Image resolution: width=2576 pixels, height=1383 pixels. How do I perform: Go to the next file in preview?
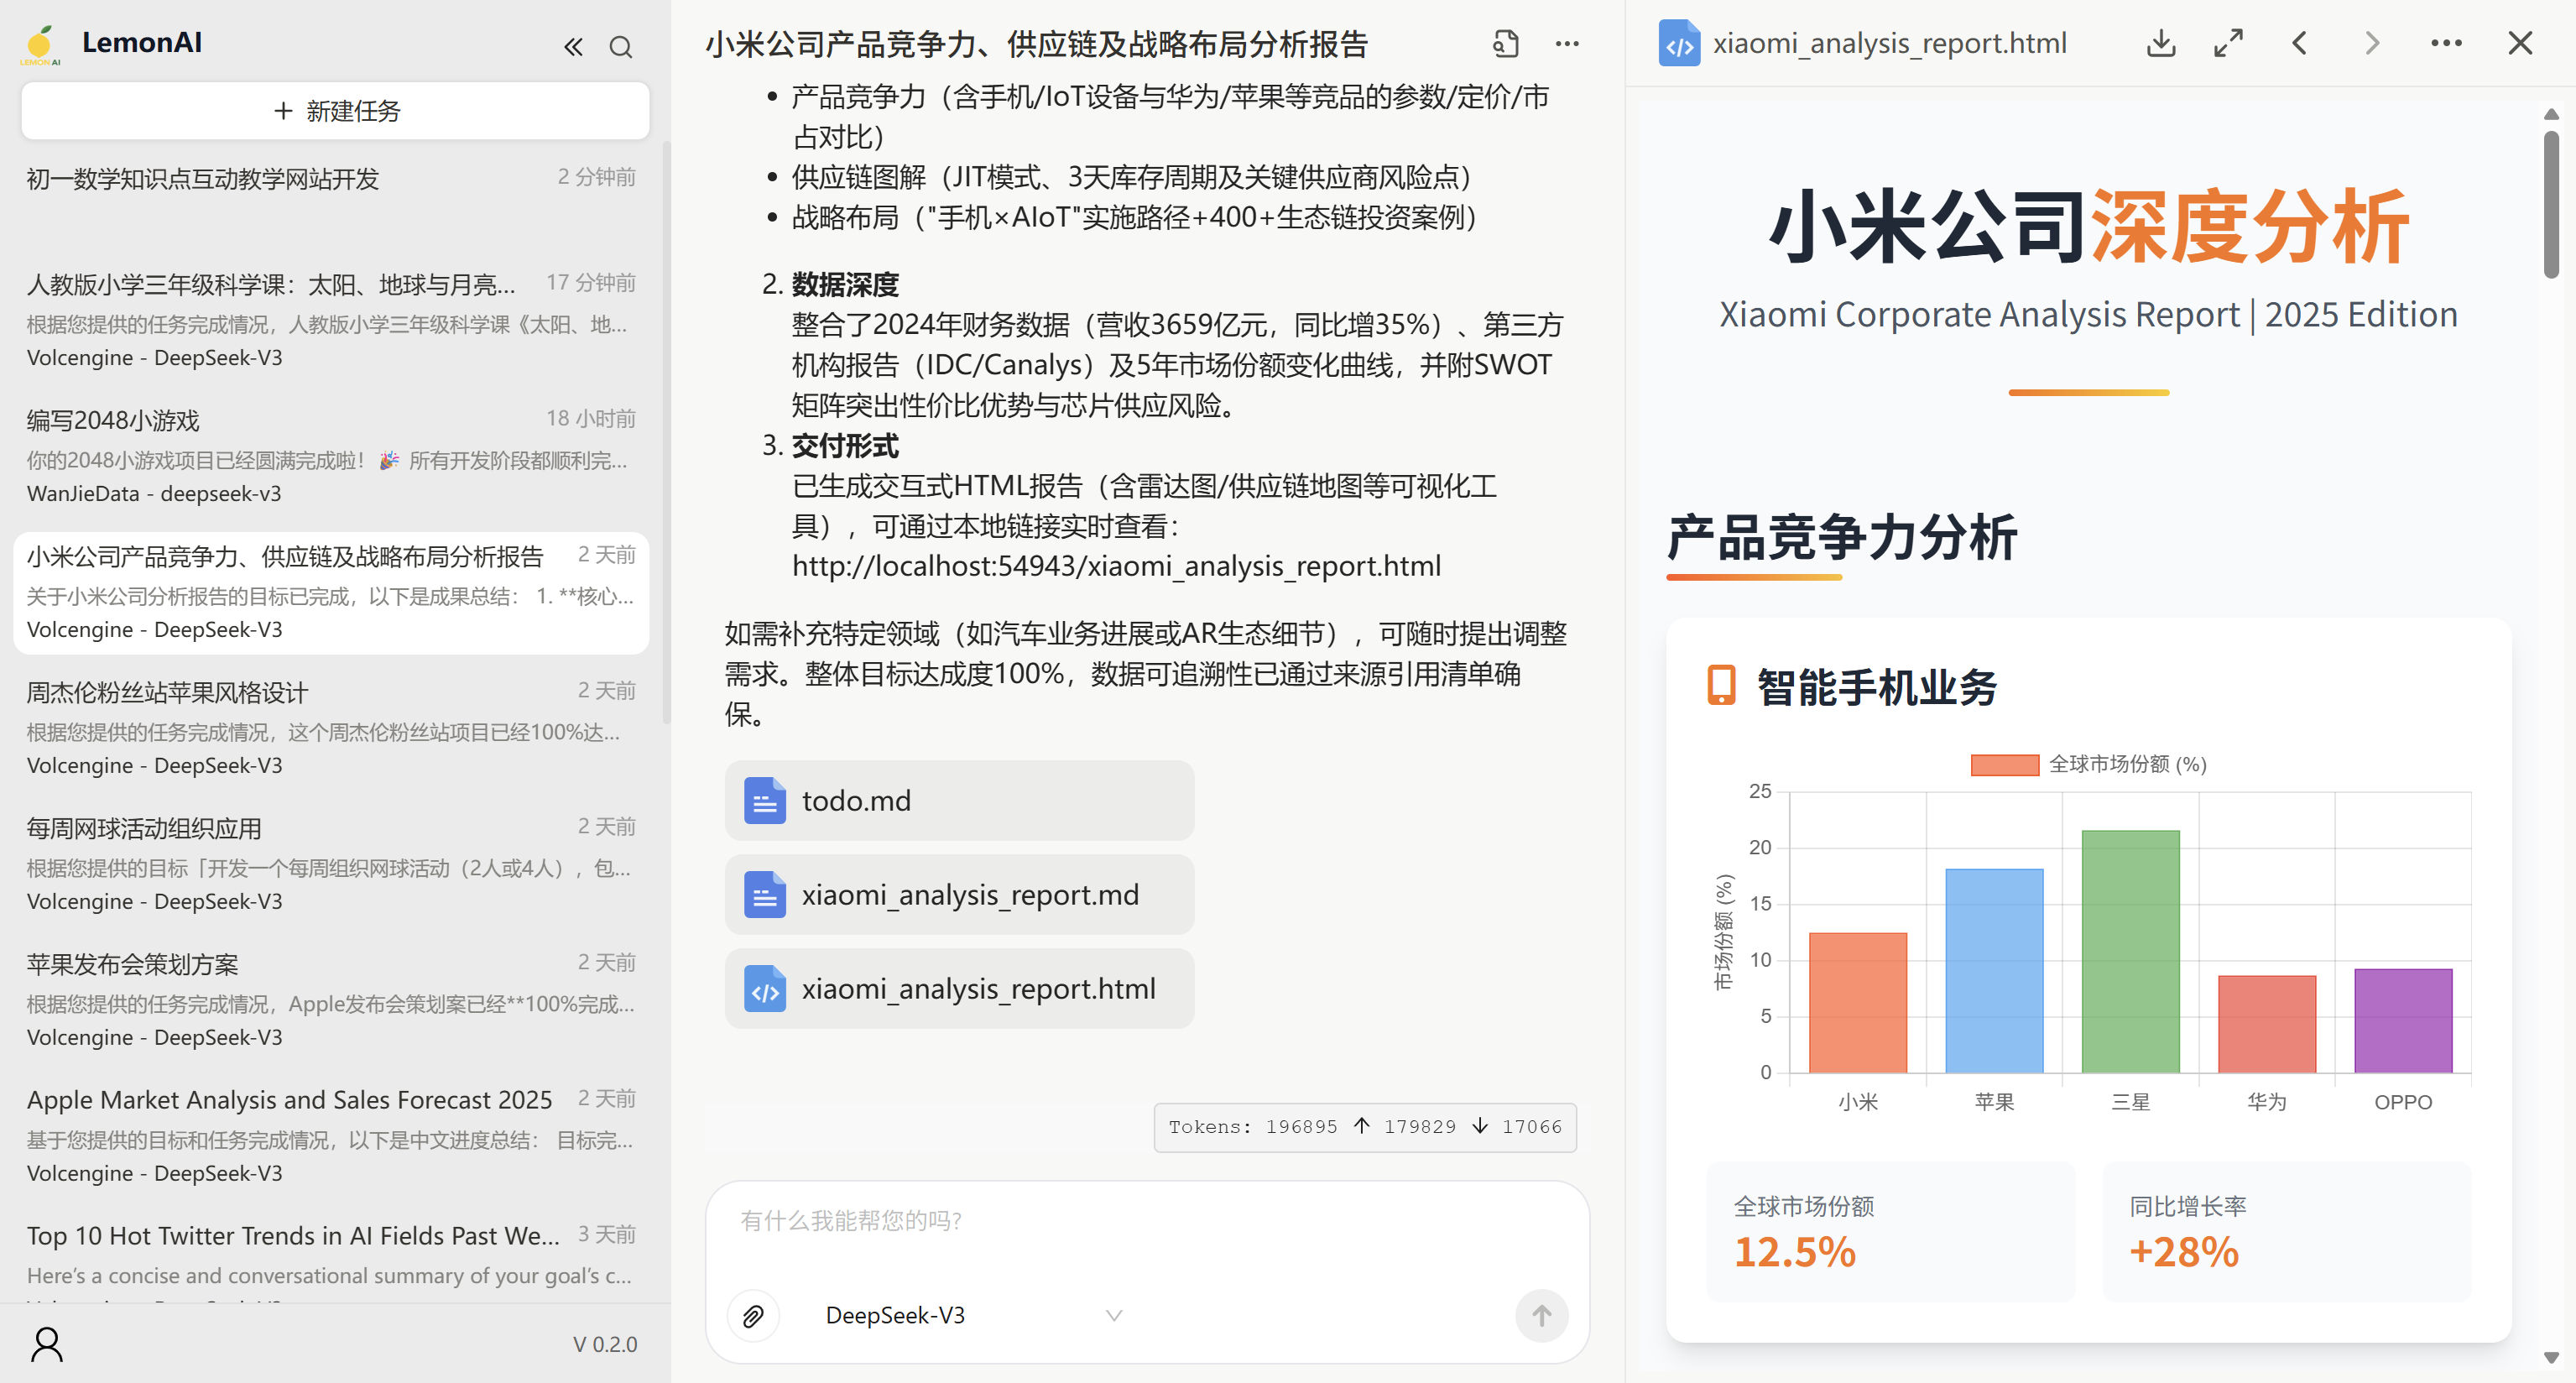[x=2371, y=43]
